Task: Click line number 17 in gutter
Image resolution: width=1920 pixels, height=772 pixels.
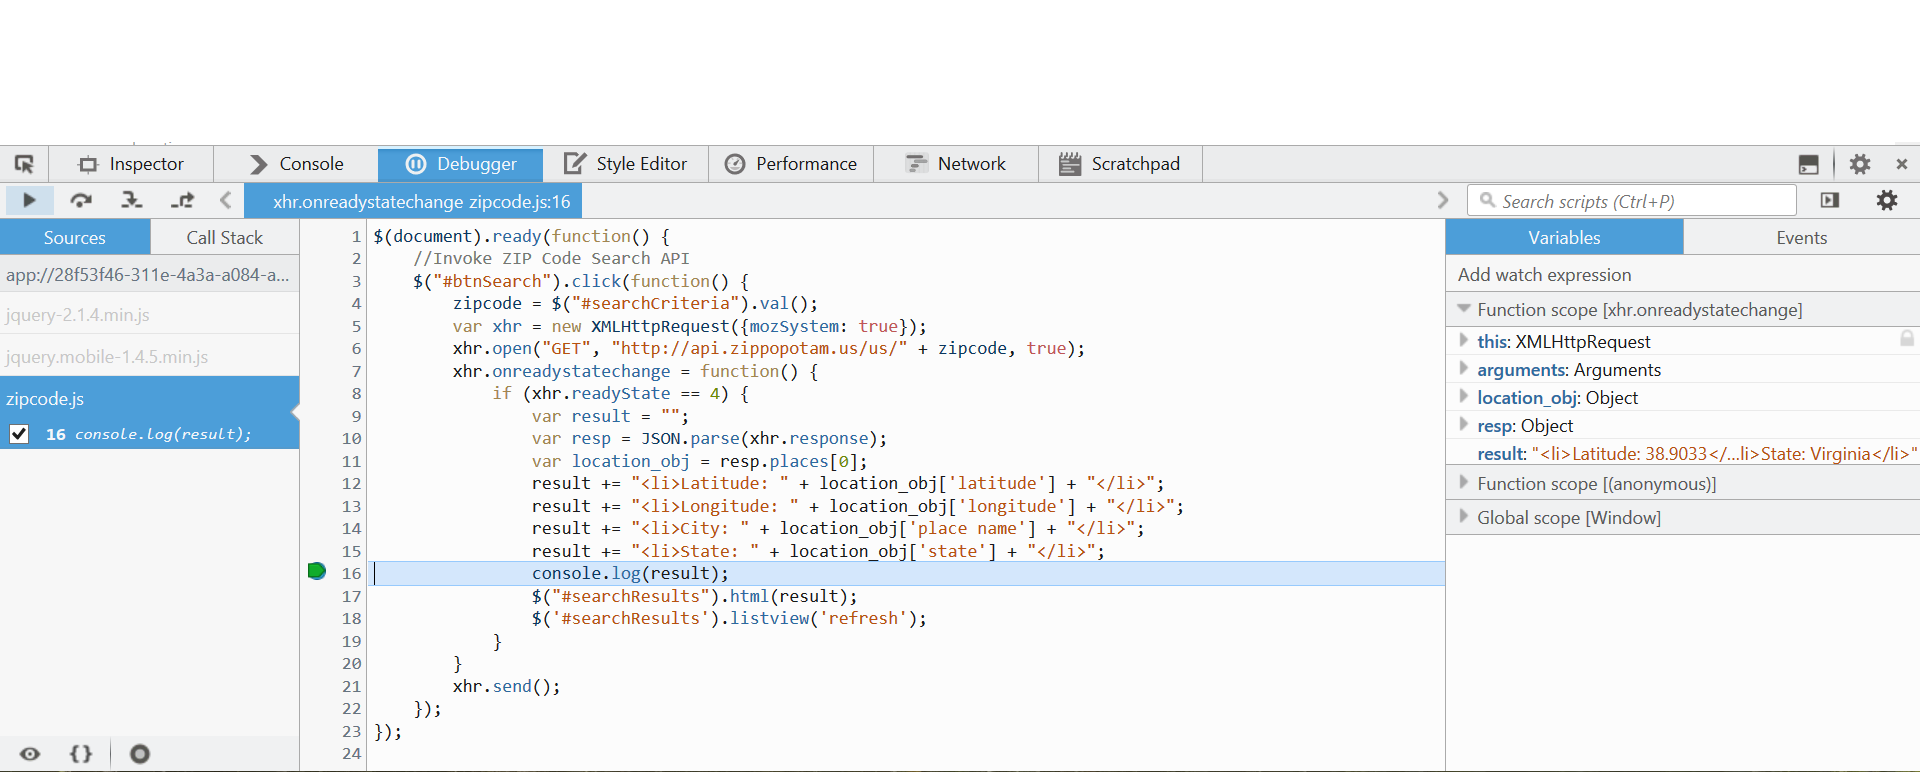Action: click(x=351, y=597)
